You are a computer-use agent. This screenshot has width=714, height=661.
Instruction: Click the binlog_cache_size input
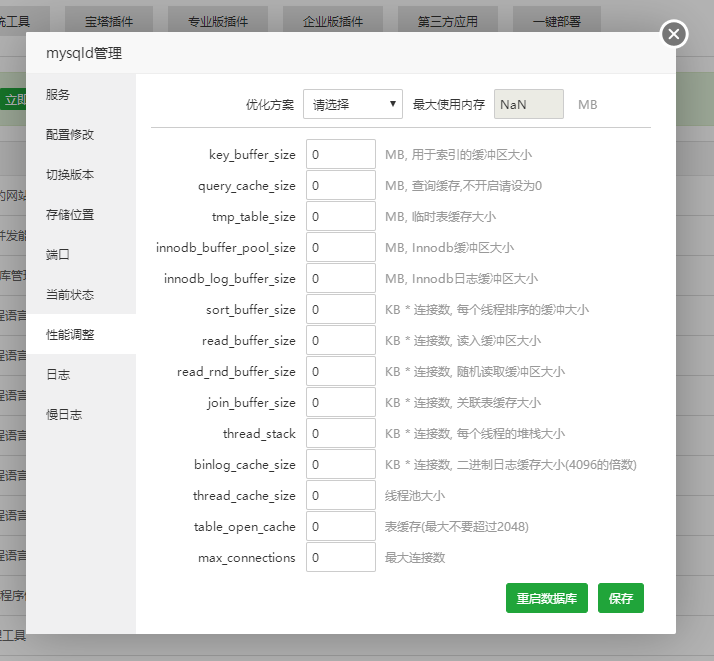click(341, 464)
